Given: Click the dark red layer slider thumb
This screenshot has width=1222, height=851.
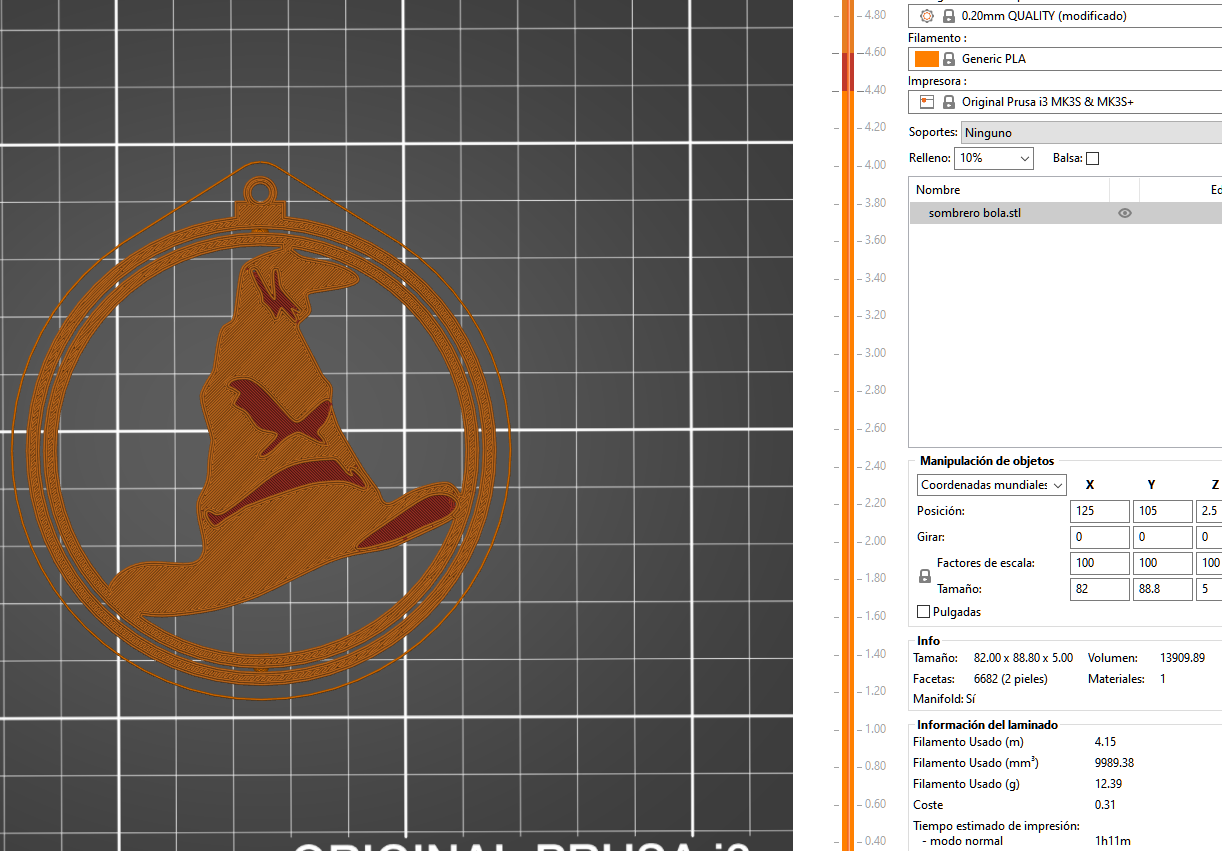Looking at the screenshot, I should click(847, 72).
